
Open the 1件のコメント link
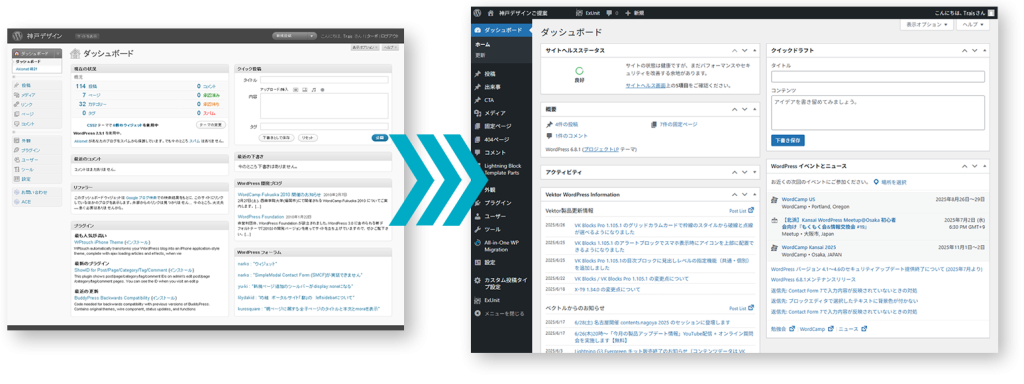(571, 136)
